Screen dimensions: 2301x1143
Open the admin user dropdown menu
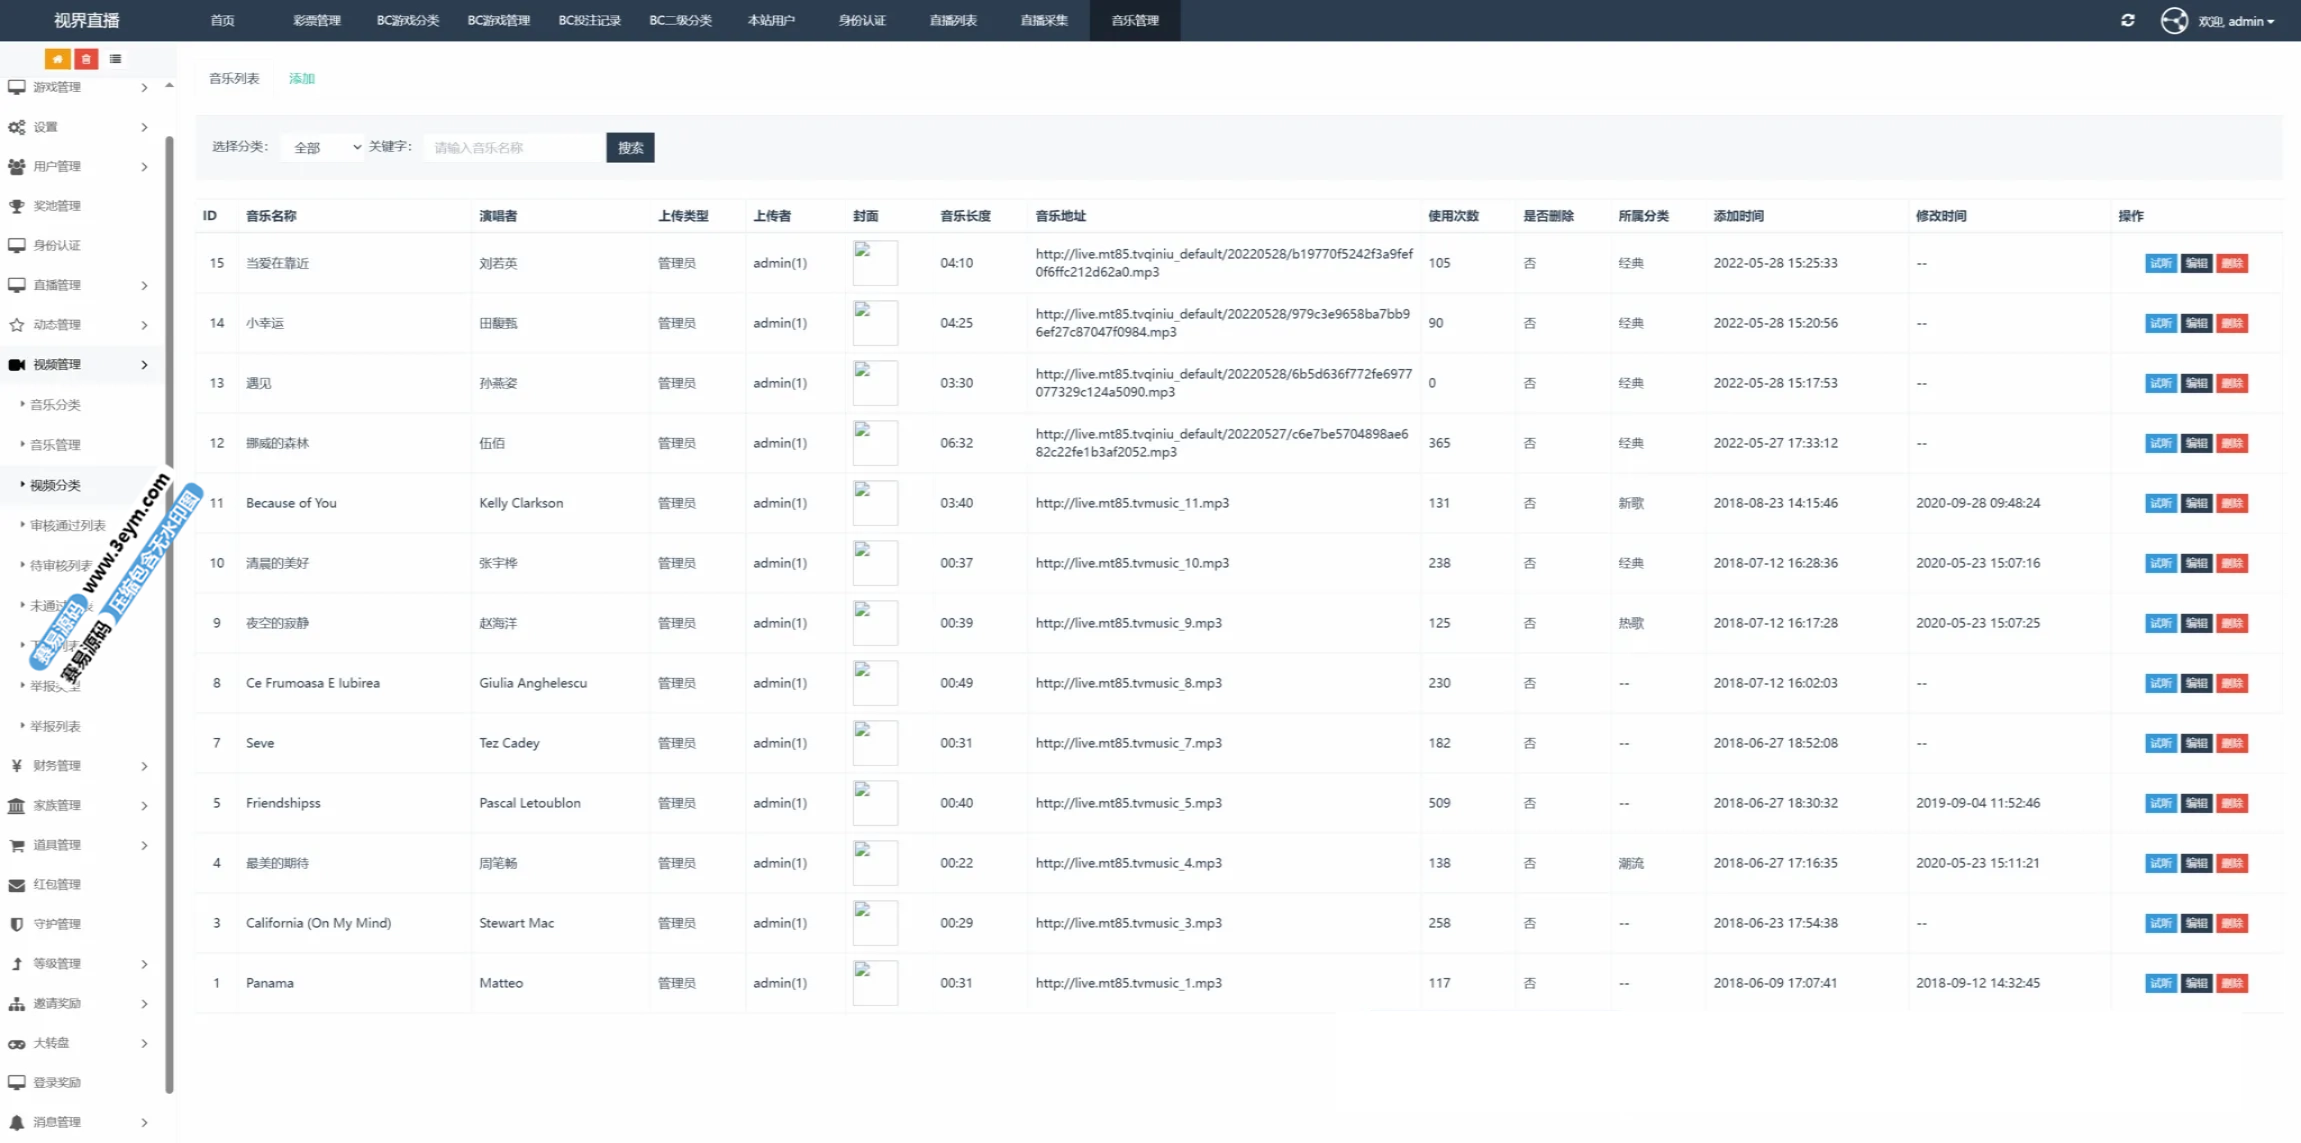point(2236,21)
